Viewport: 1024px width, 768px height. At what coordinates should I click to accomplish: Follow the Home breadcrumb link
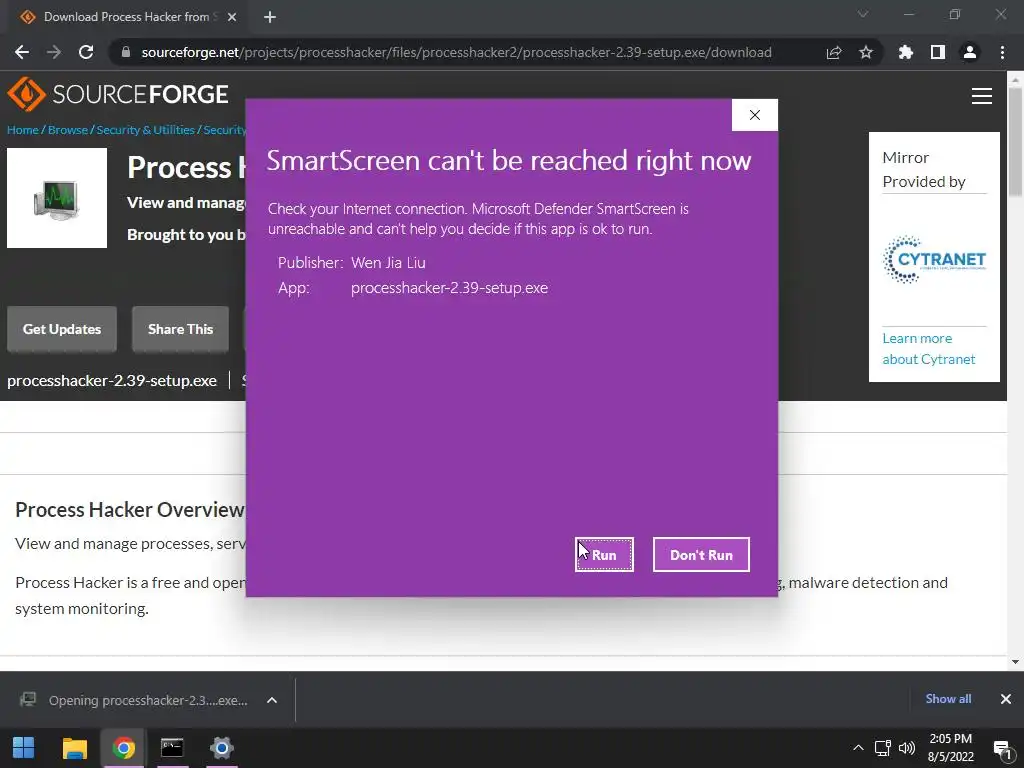pyautogui.click(x=23, y=129)
